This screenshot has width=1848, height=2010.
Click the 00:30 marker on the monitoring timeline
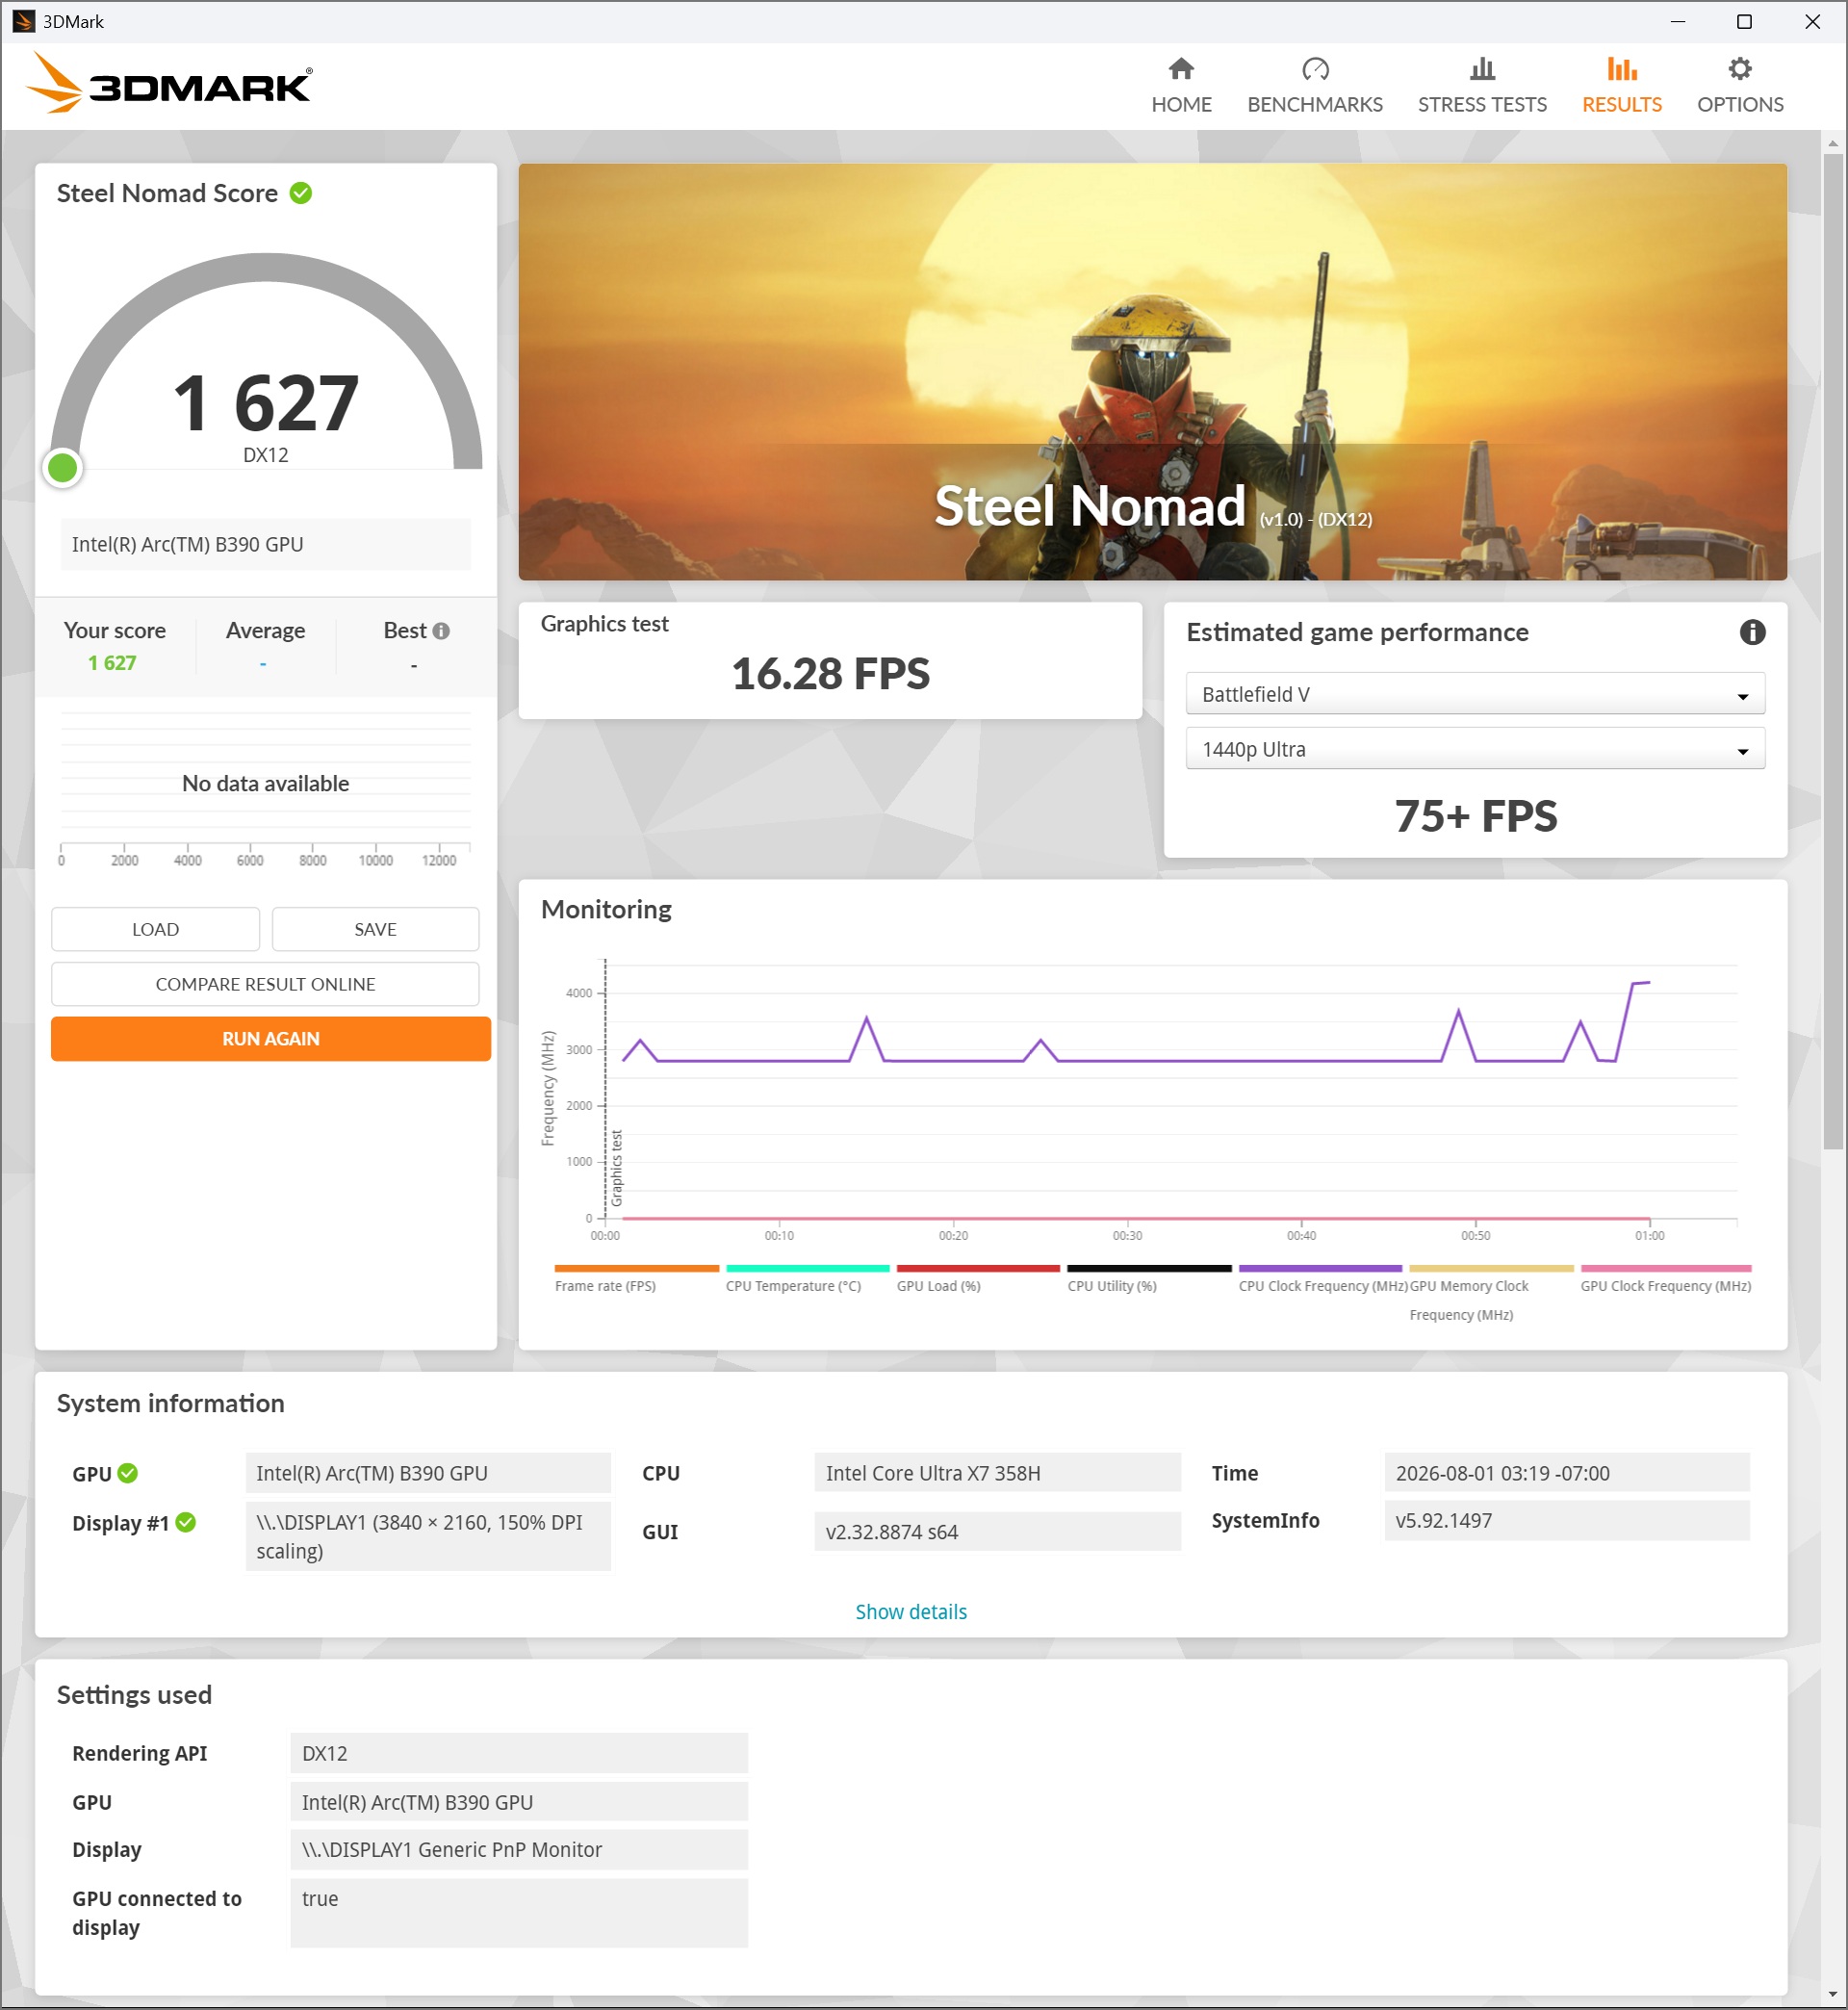[x=1127, y=1236]
